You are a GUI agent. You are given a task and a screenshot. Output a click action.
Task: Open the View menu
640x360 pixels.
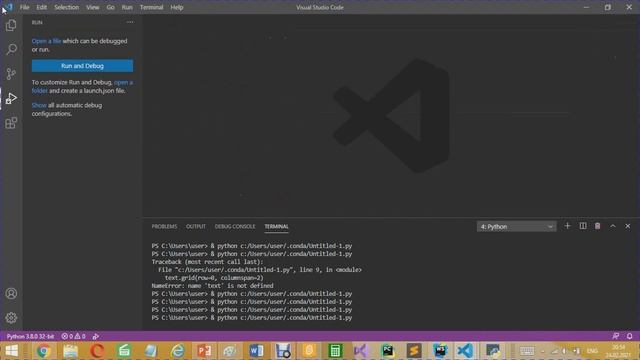point(93,7)
